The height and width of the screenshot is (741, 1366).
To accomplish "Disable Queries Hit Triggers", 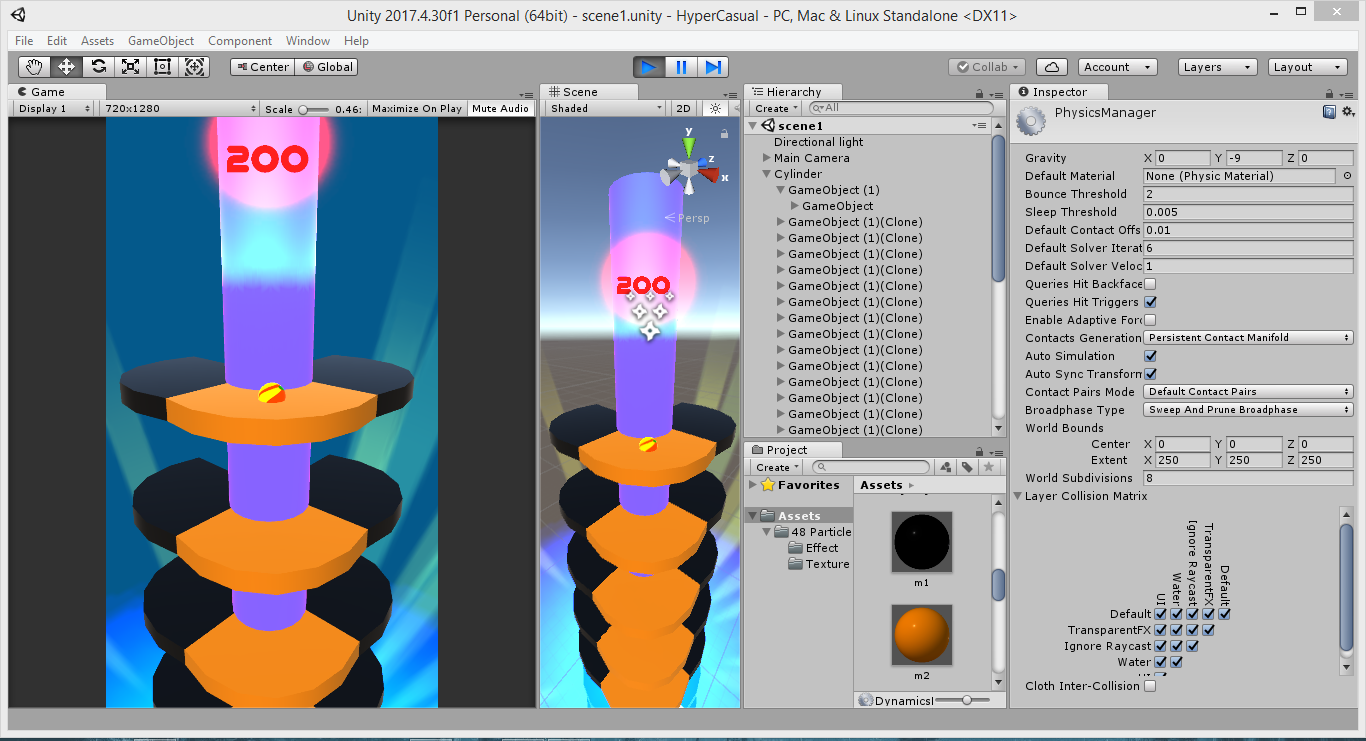I will pyautogui.click(x=1150, y=302).
